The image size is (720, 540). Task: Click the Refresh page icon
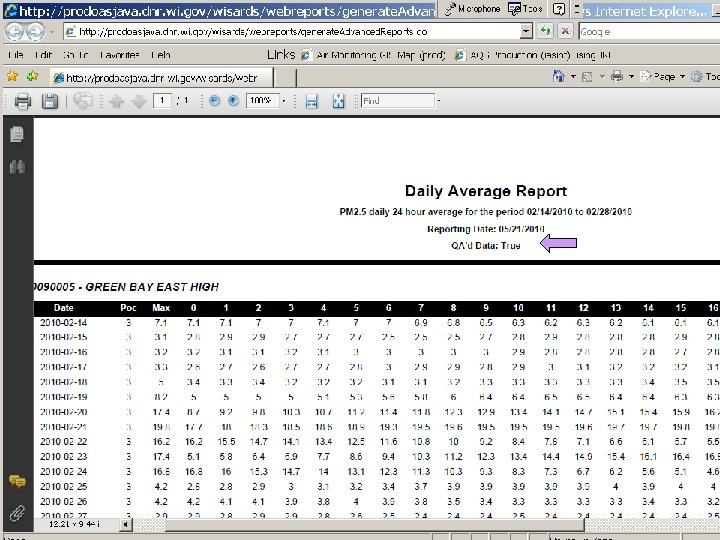(x=546, y=31)
